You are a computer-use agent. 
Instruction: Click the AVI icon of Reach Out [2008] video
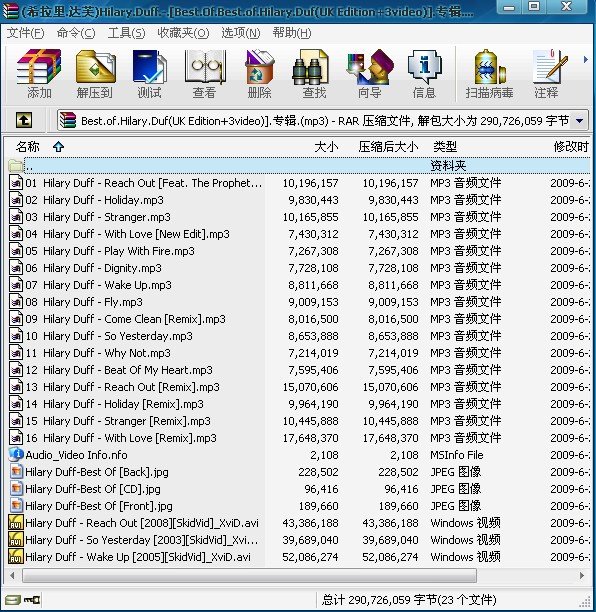(x=16, y=523)
